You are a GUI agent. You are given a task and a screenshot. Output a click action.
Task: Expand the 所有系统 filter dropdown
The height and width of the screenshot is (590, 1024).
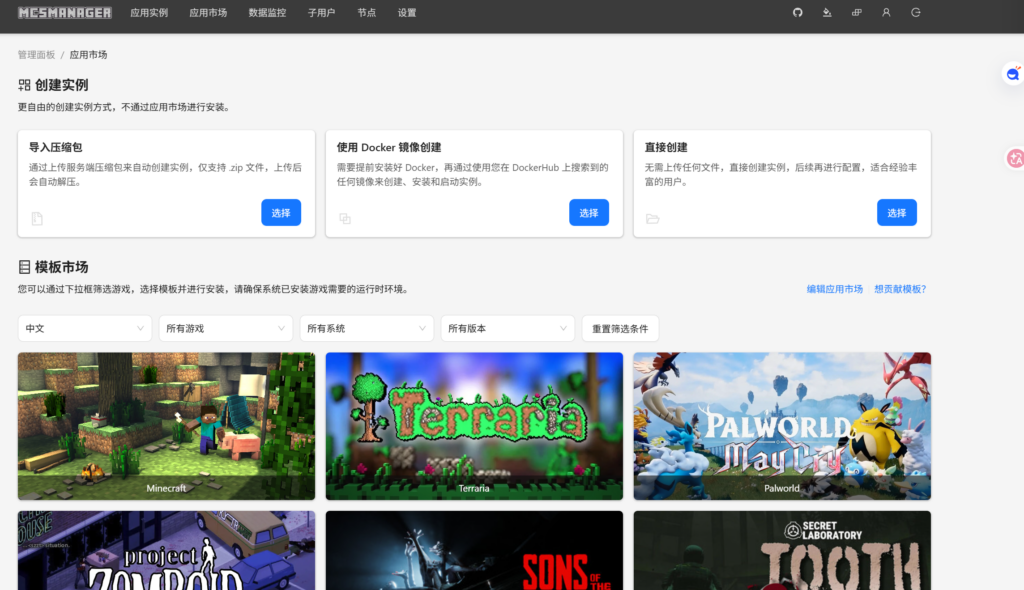coord(367,328)
